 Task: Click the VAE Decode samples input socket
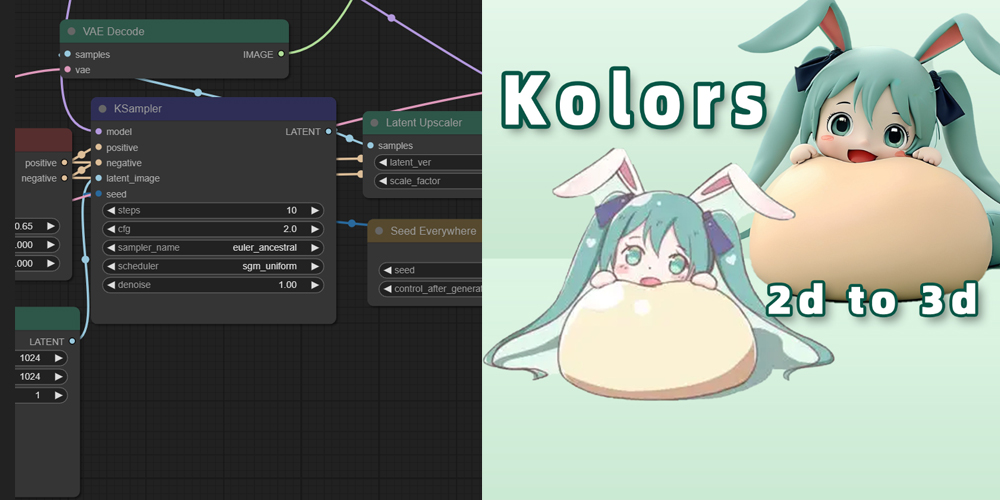click(x=68, y=54)
